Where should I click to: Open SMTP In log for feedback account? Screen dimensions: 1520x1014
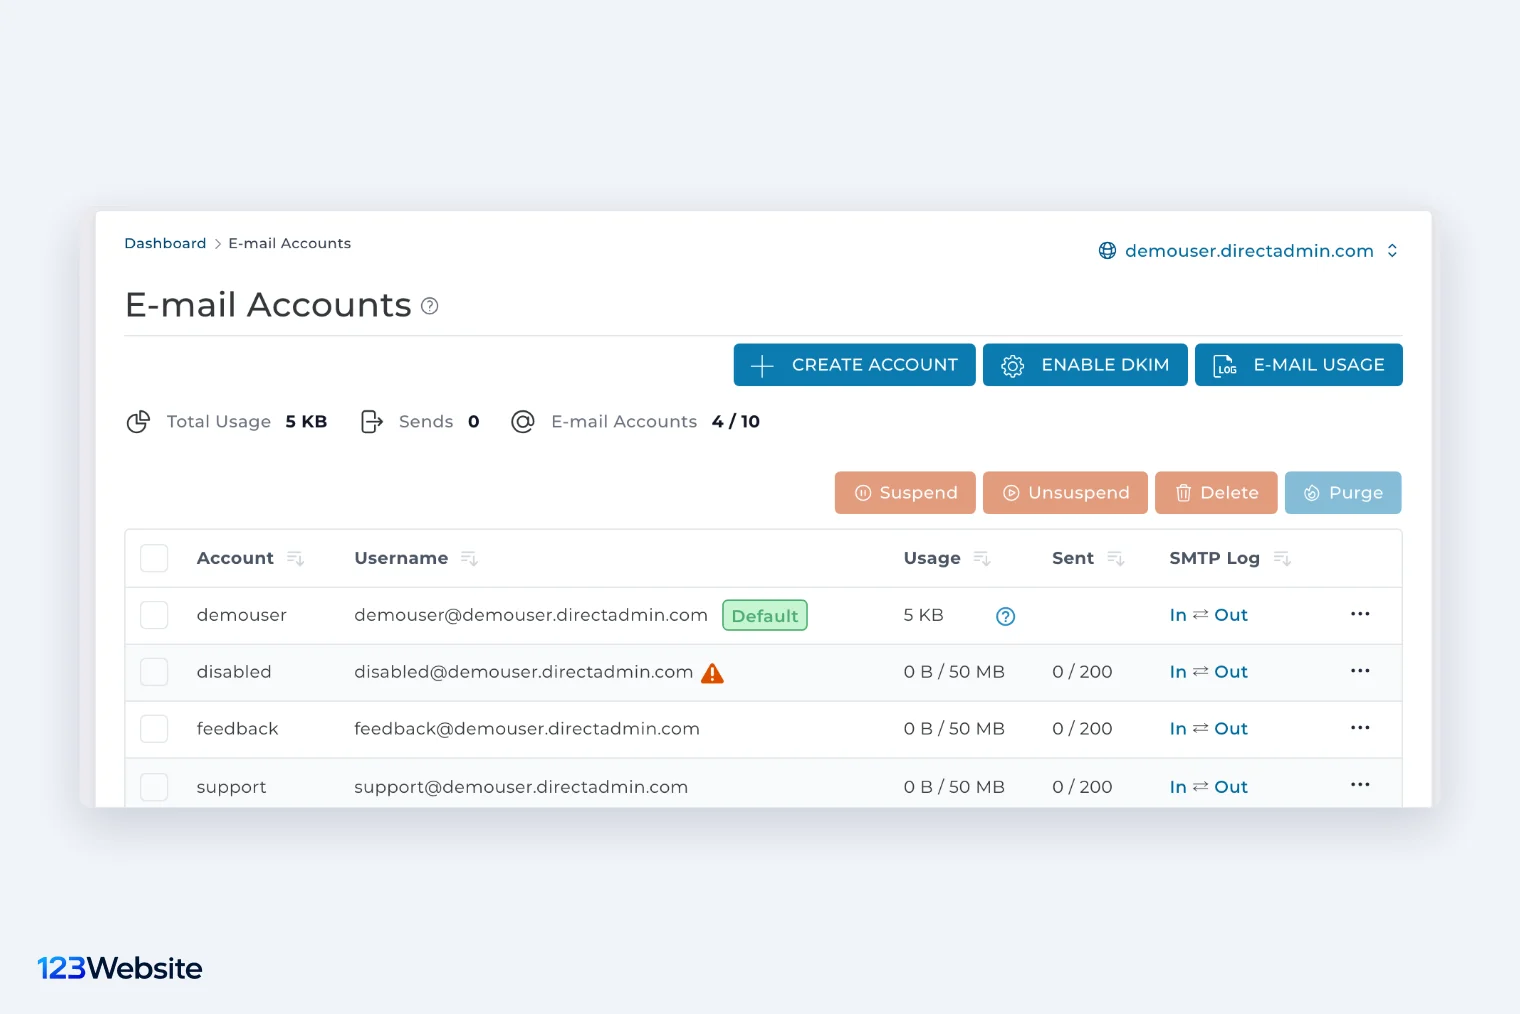[x=1178, y=729]
